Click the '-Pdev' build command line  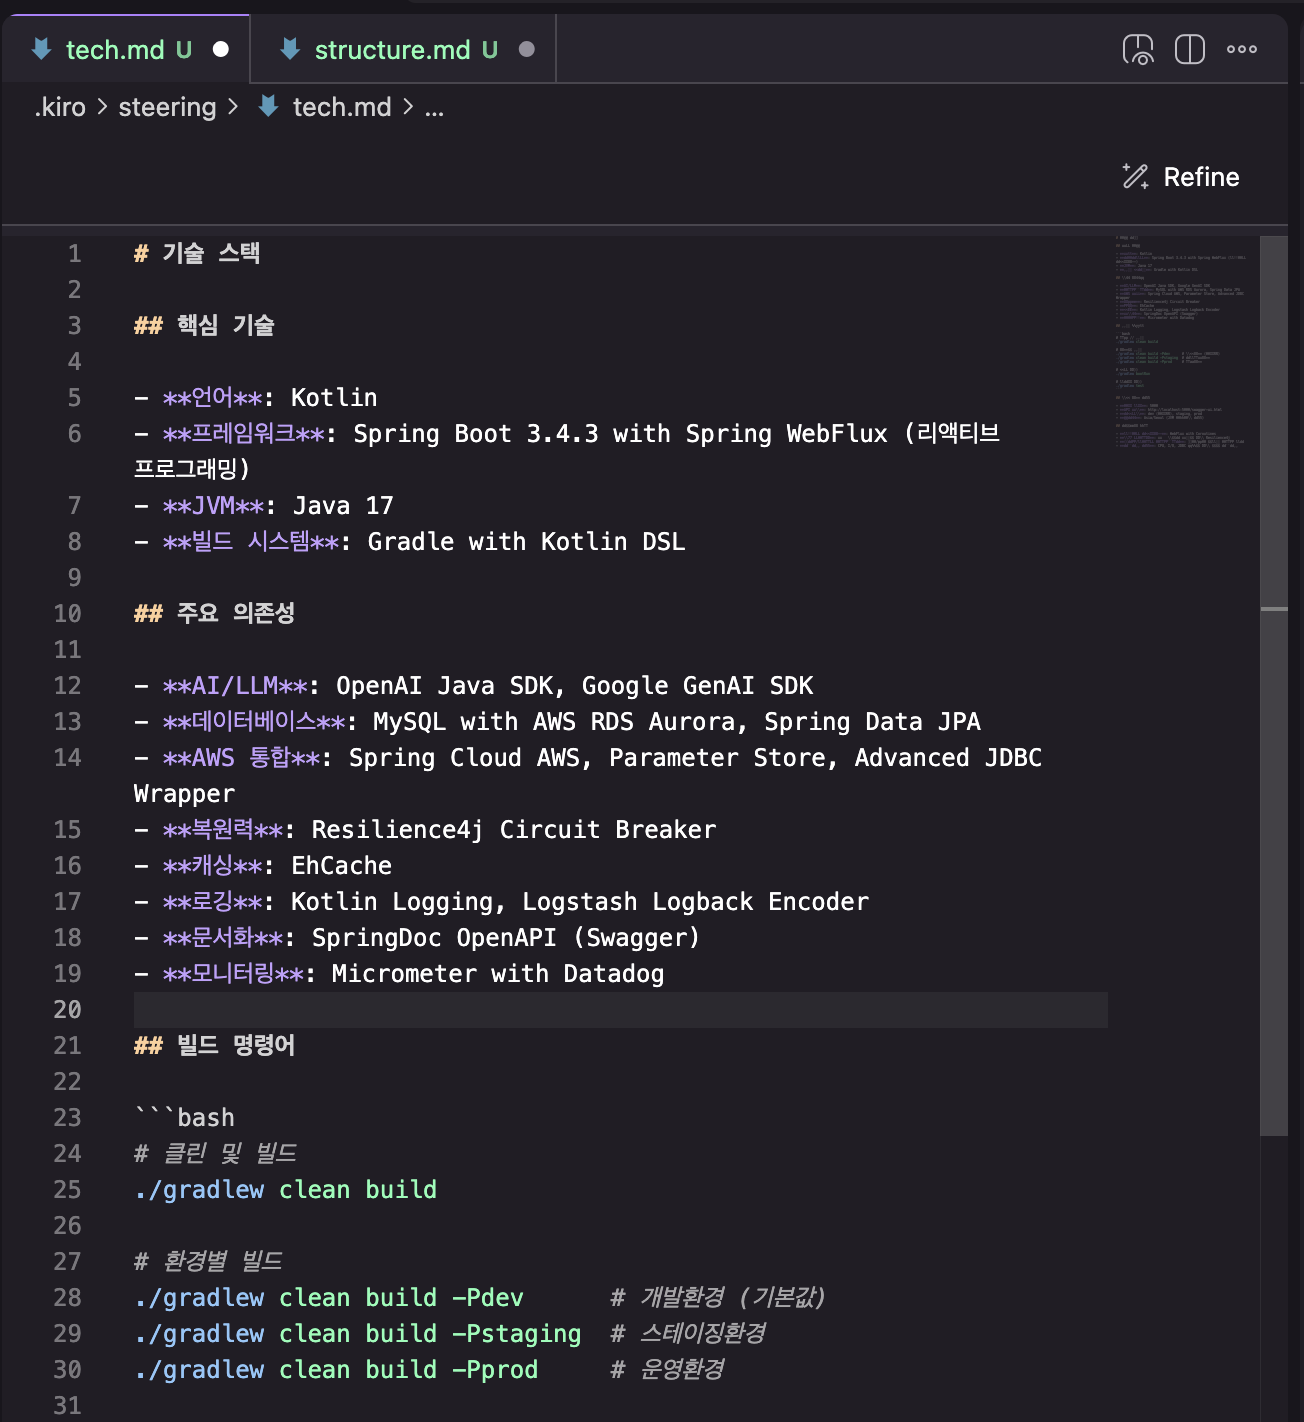pos(329,1297)
